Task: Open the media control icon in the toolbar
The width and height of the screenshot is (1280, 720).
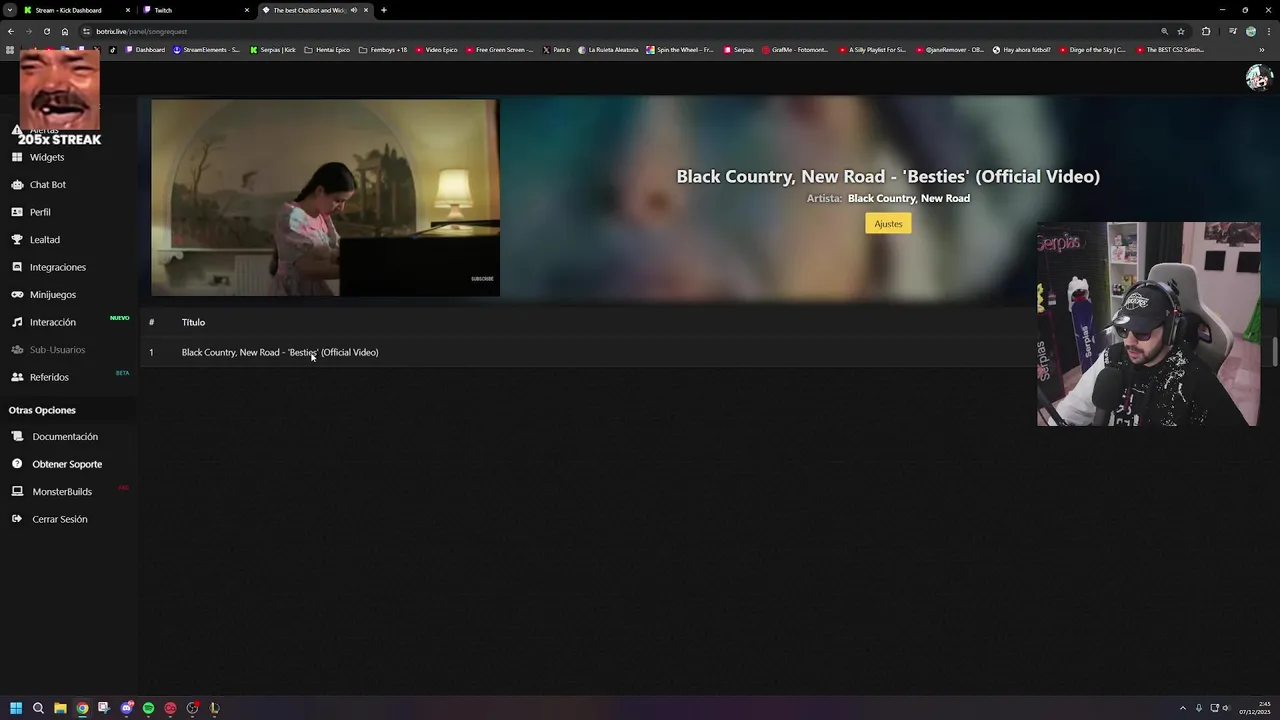Action: point(1233,31)
